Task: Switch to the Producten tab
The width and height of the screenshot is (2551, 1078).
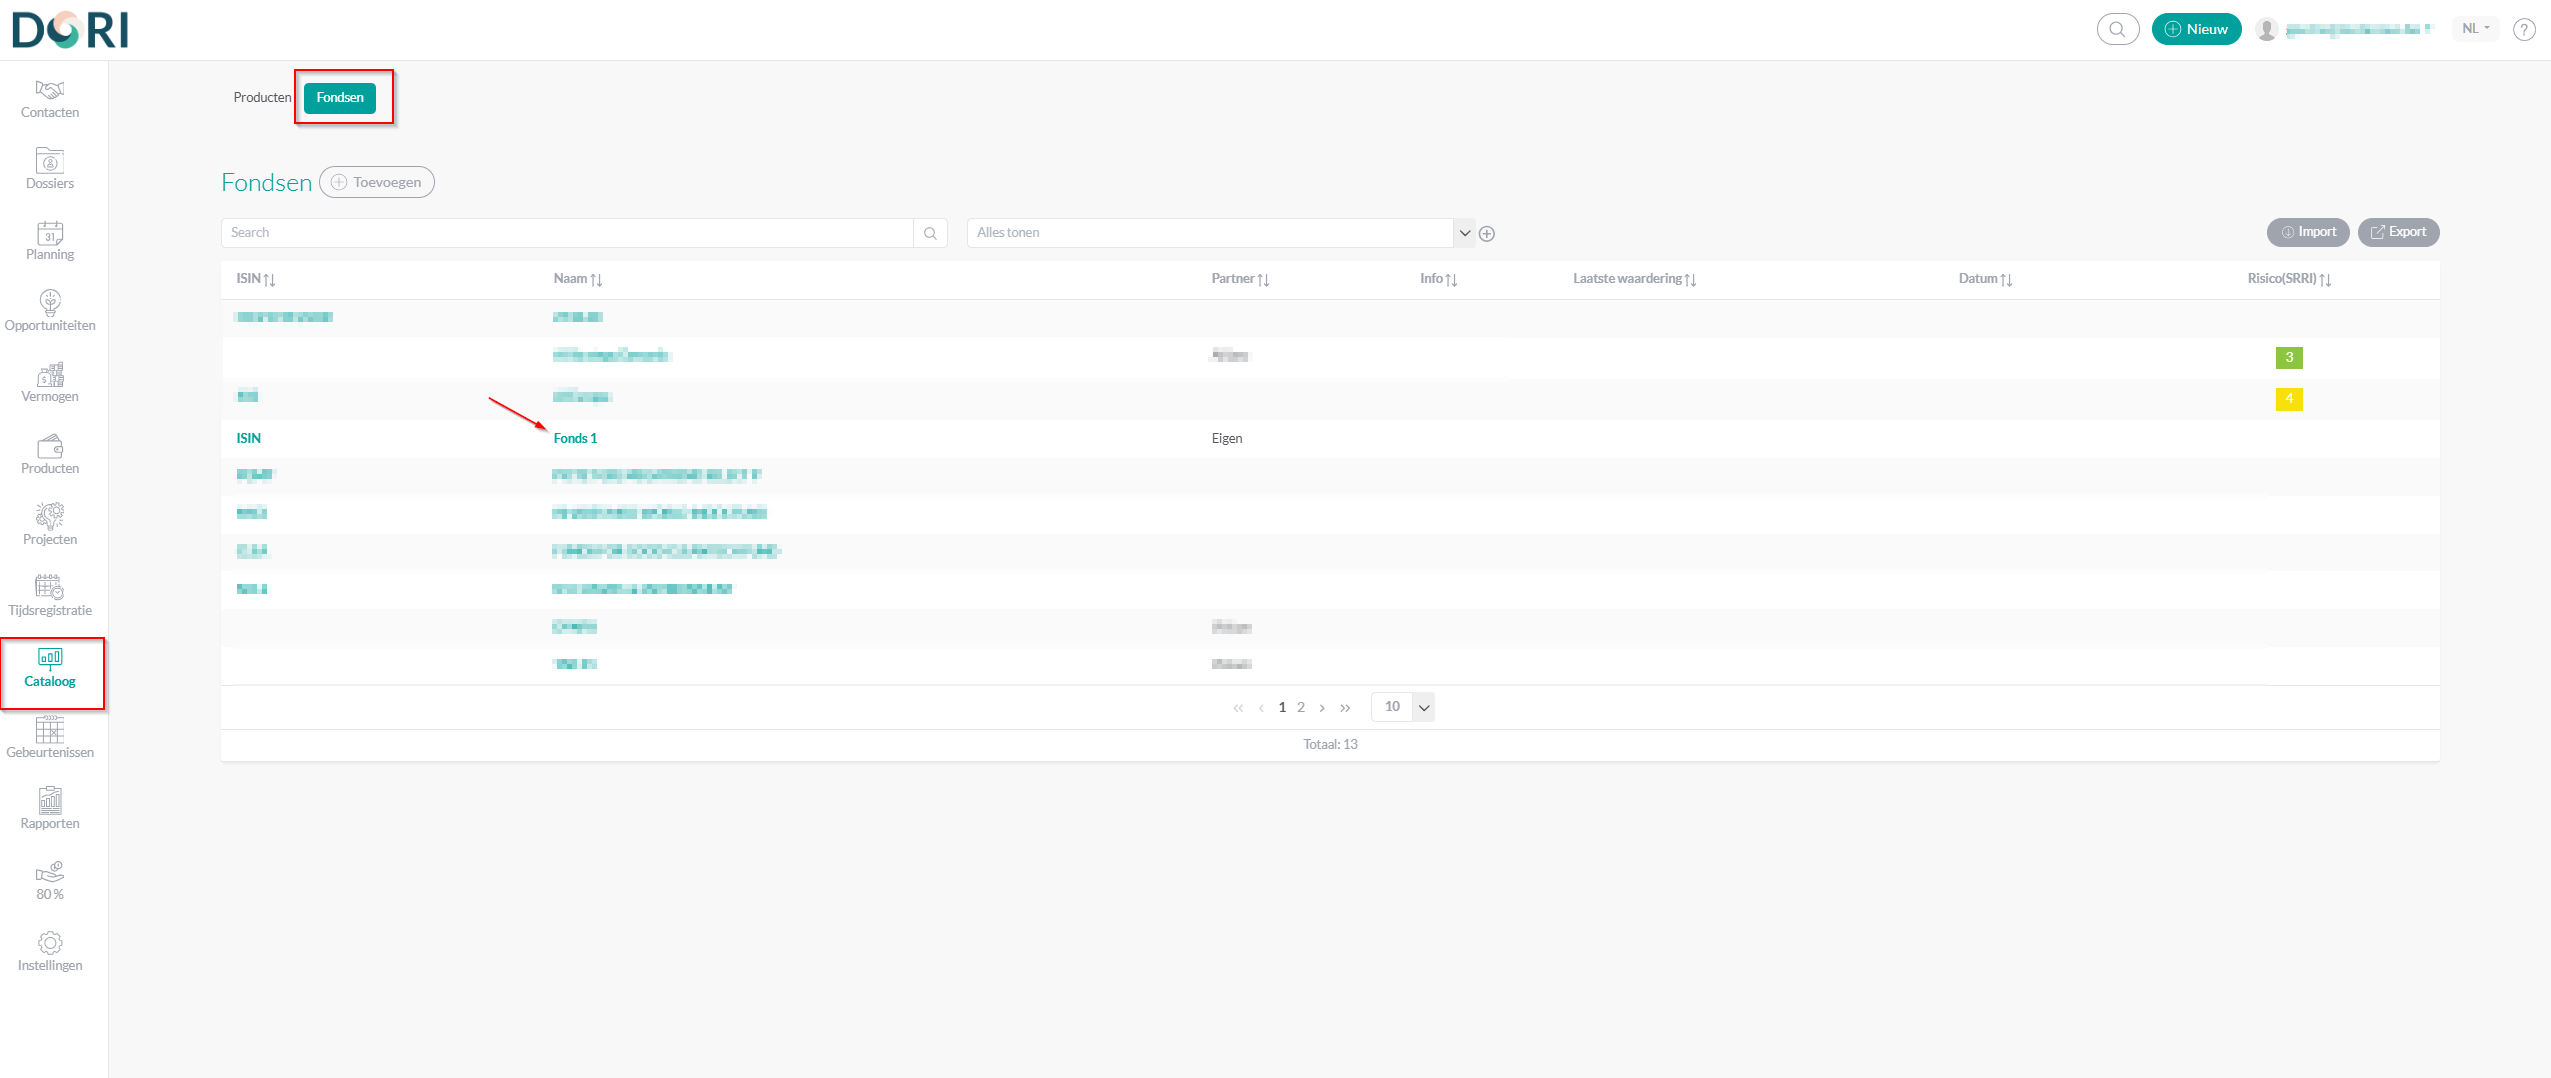Action: pos(262,98)
